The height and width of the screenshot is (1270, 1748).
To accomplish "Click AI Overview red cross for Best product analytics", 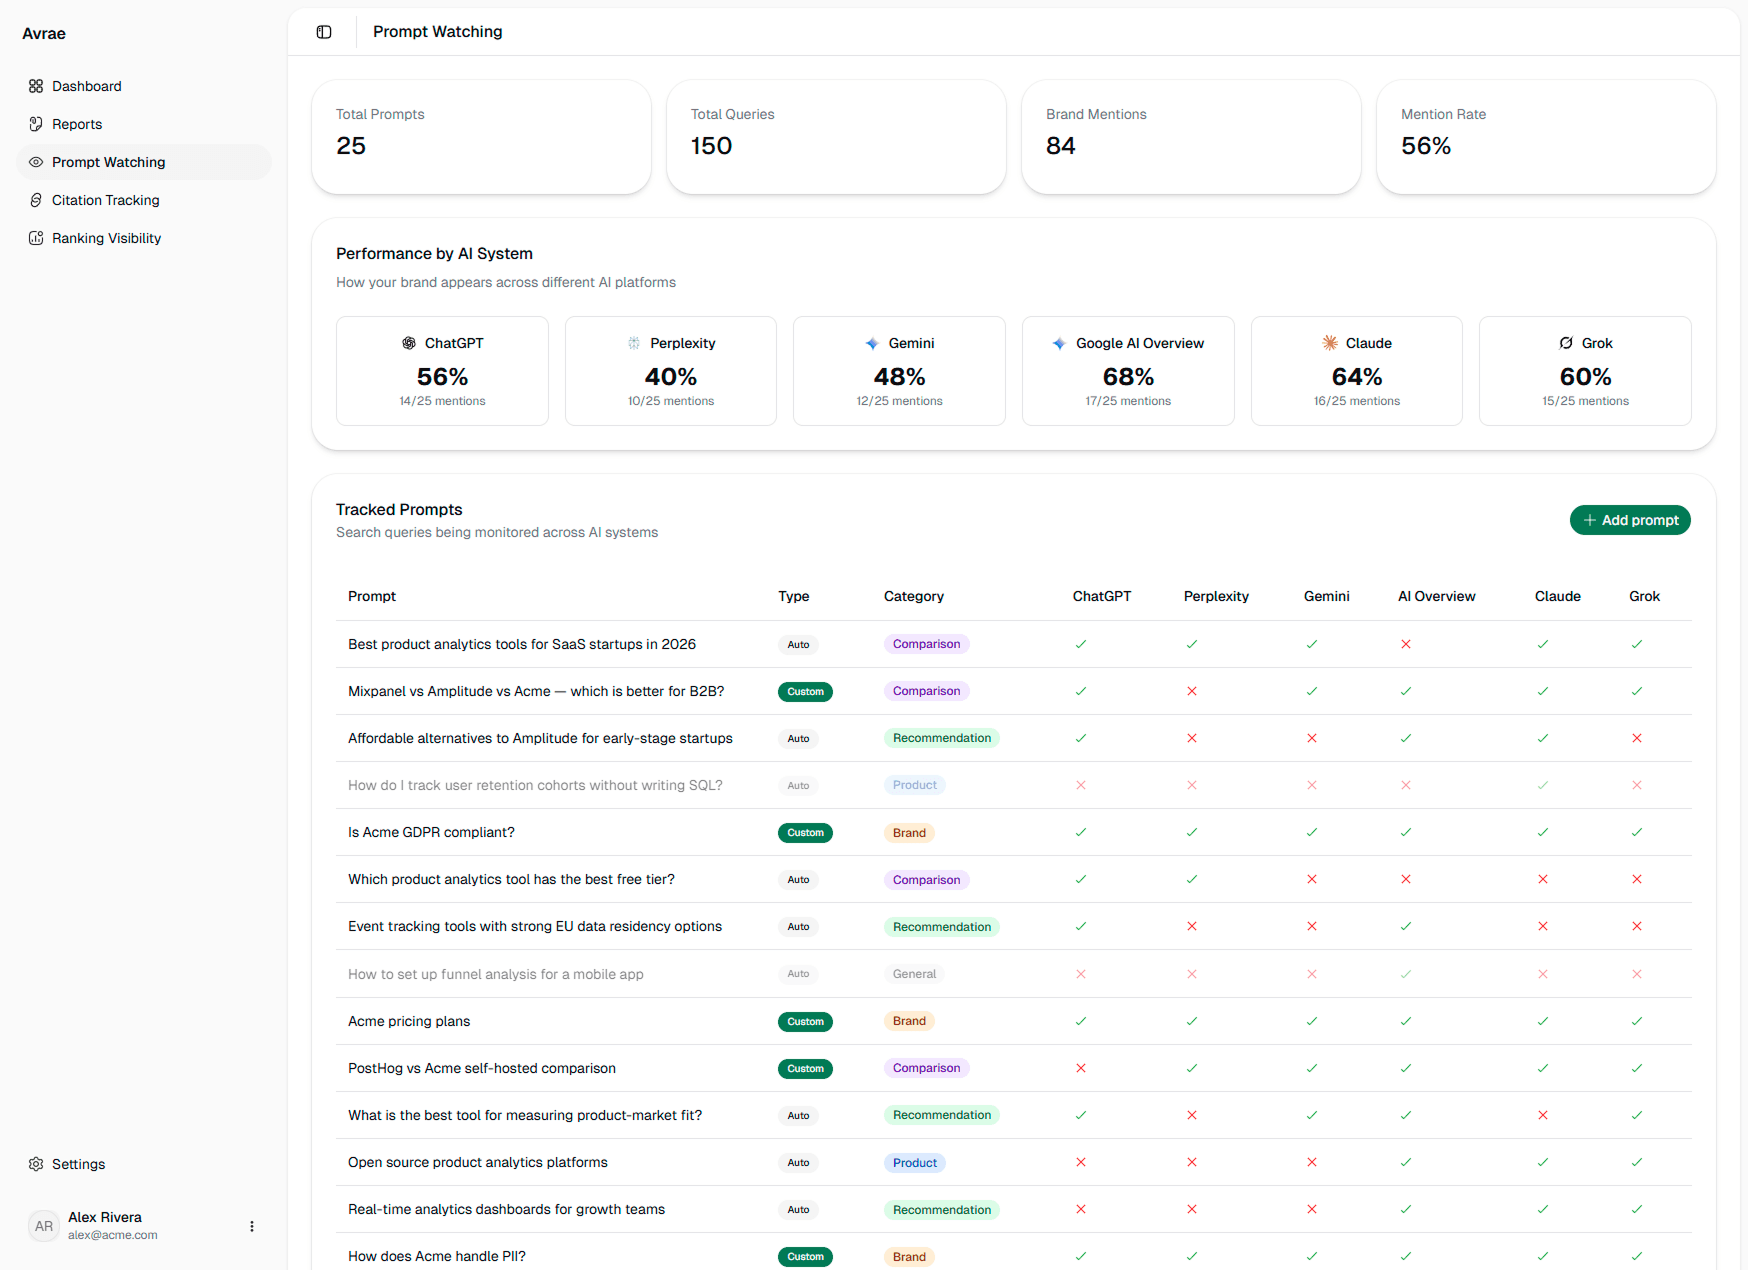I will tap(1406, 644).
